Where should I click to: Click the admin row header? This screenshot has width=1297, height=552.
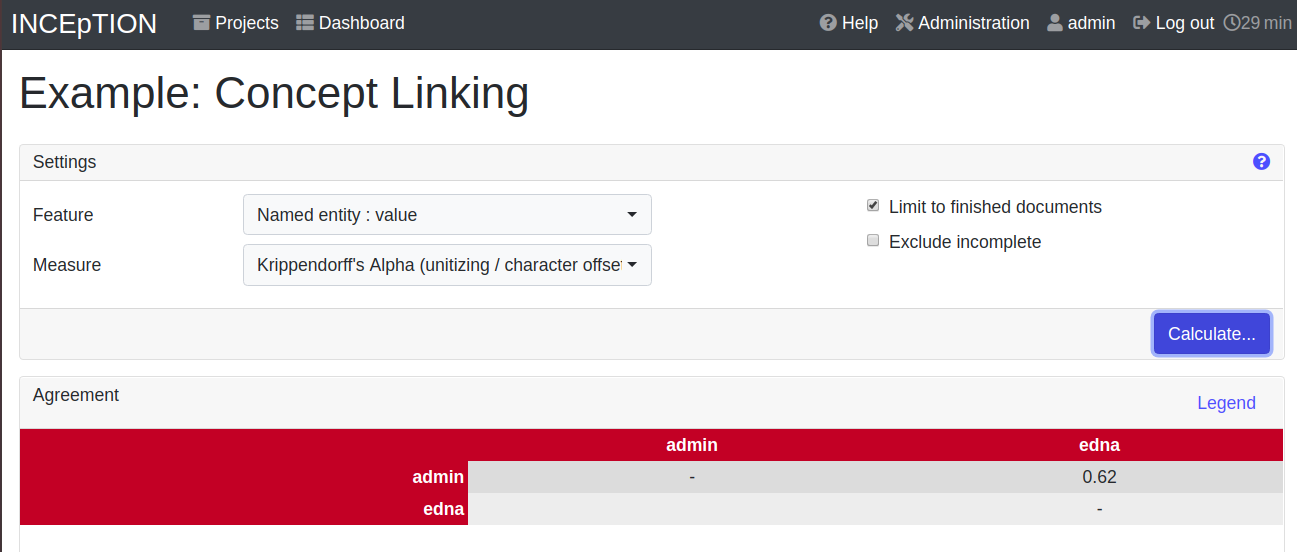click(x=438, y=477)
